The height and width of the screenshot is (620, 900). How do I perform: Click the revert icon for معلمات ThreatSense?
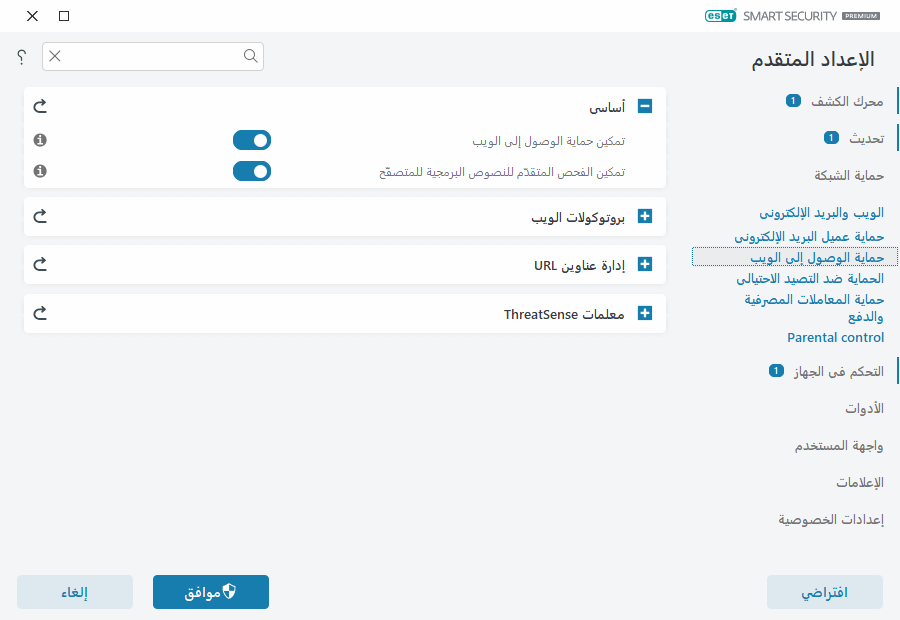[x=39, y=313]
